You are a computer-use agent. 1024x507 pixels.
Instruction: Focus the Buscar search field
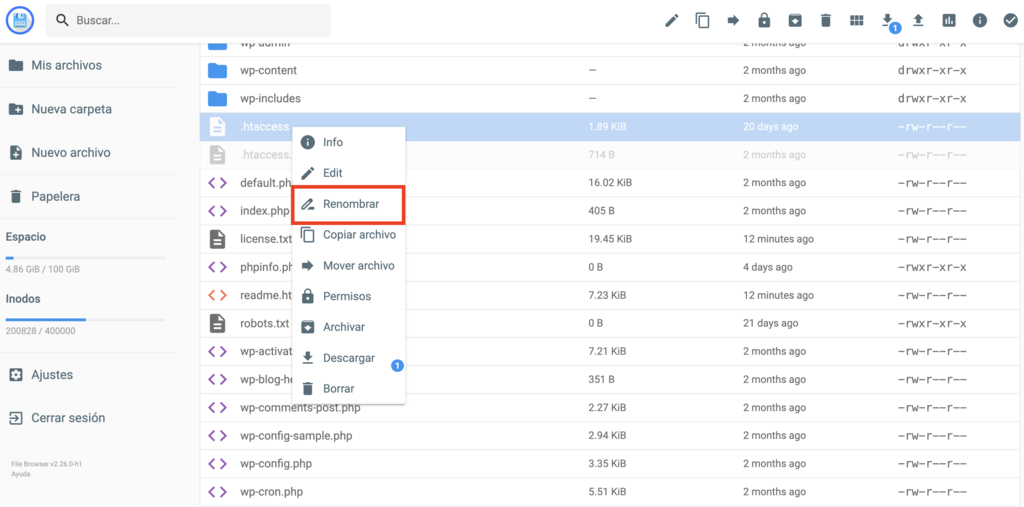(x=188, y=20)
